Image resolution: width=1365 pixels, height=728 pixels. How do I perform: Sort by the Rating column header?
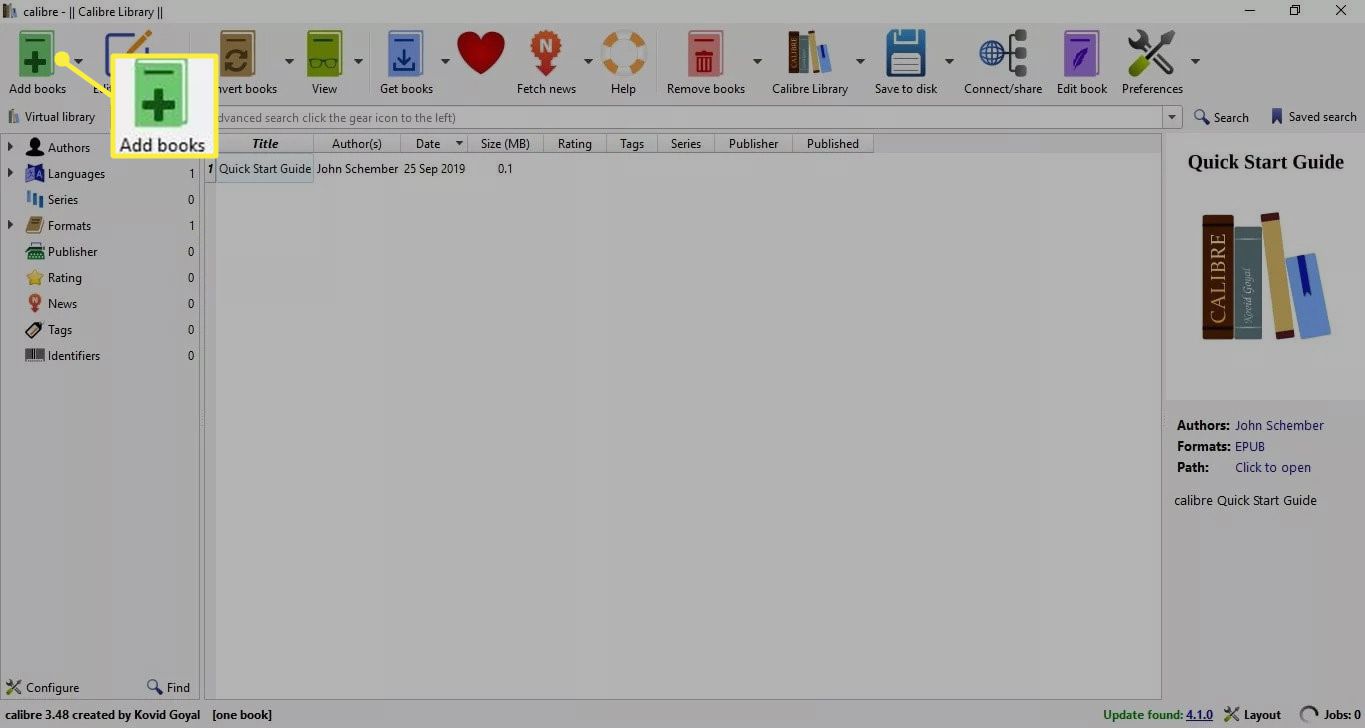point(574,144)
